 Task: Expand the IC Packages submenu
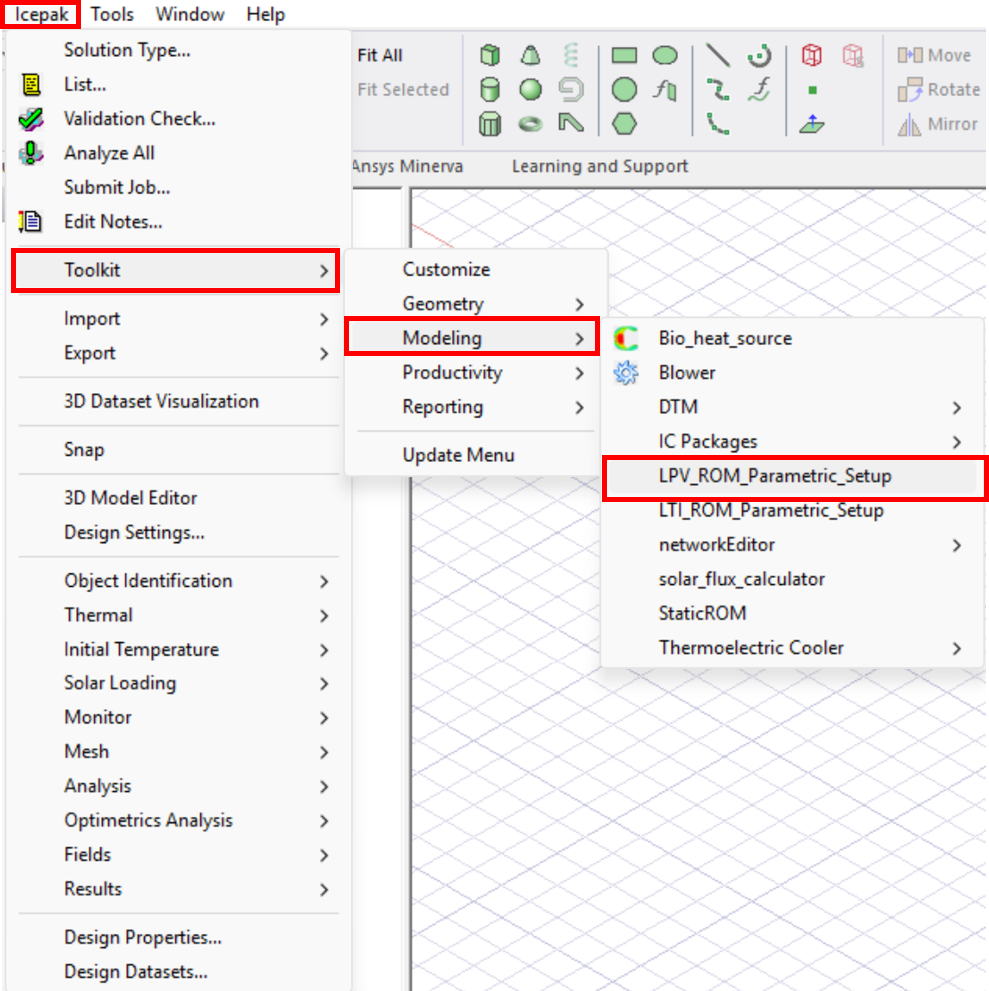click(792, 441)
